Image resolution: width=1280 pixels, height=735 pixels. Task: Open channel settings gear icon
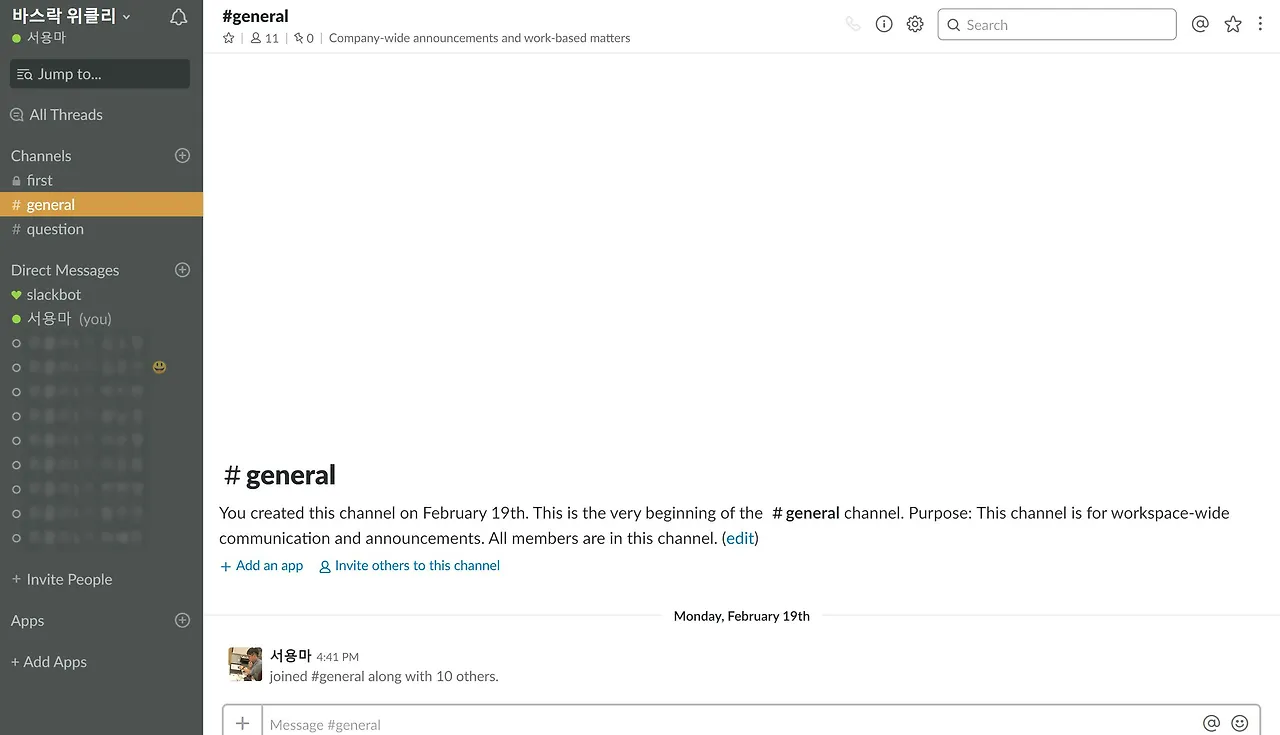coord(915,24)
